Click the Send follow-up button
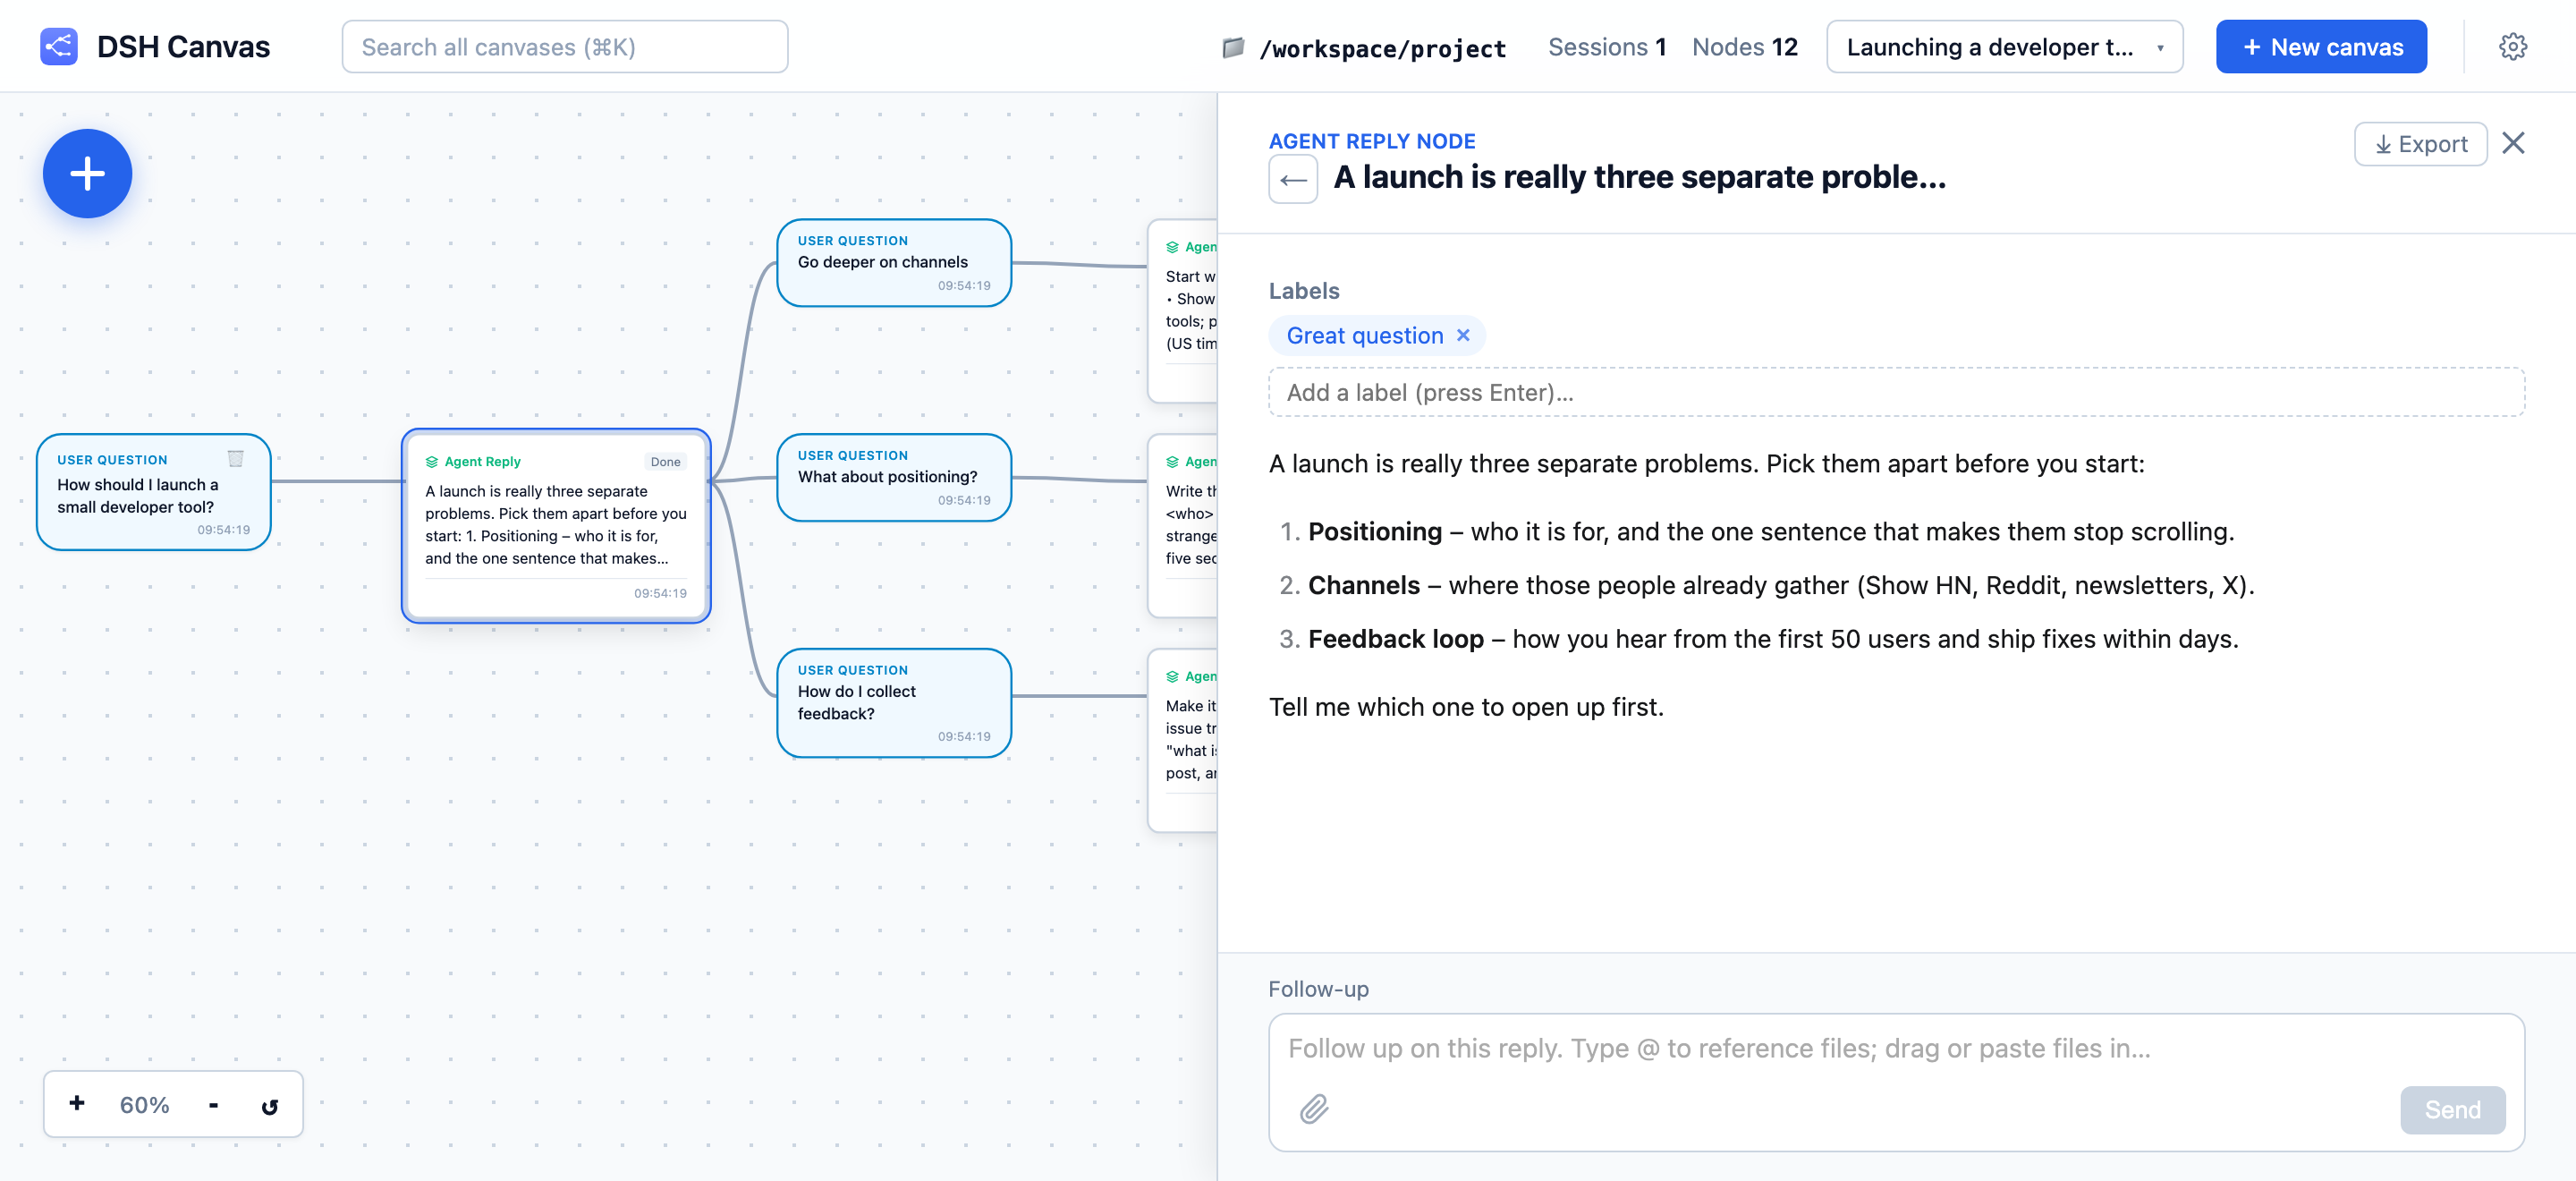This screenshot has width=2576, height=1181. point(2452,1109)
